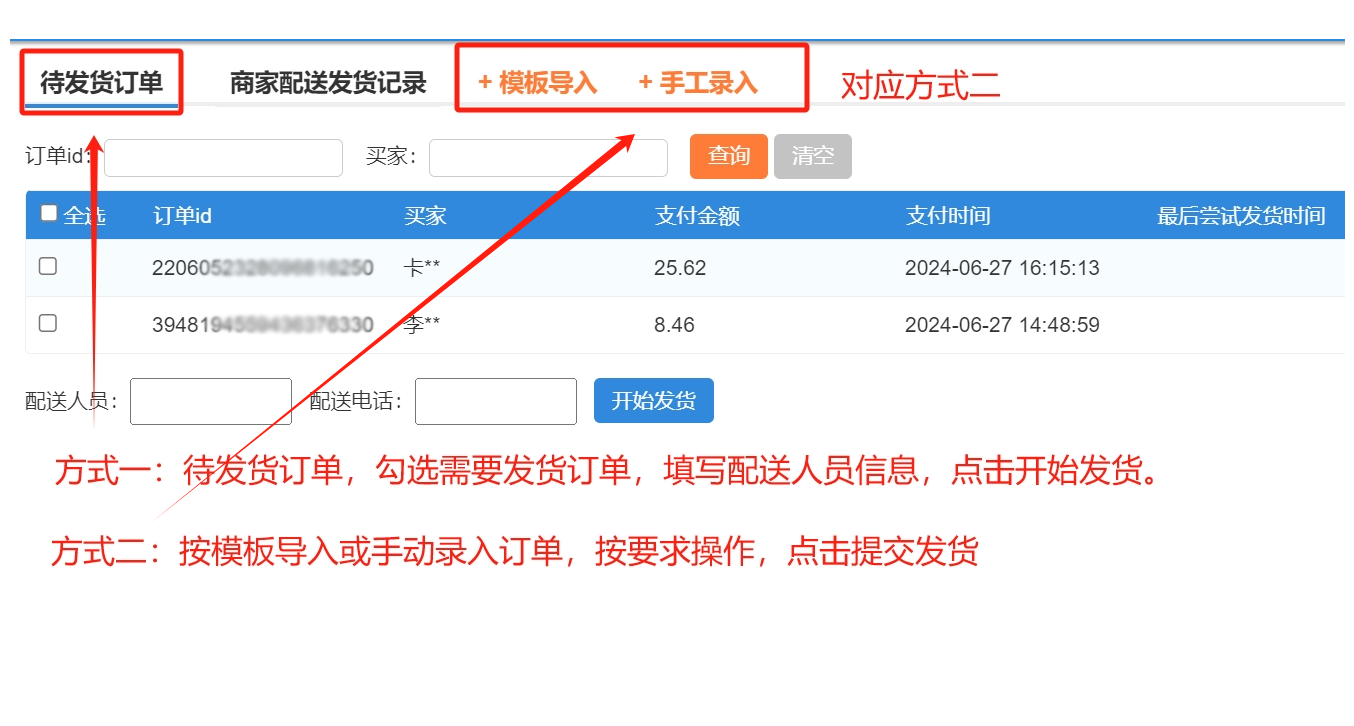The width and height of the screenshot is (1354, 726).
Task: Toggle the 全选 checkbox in table header
Action: pos(49,213)
